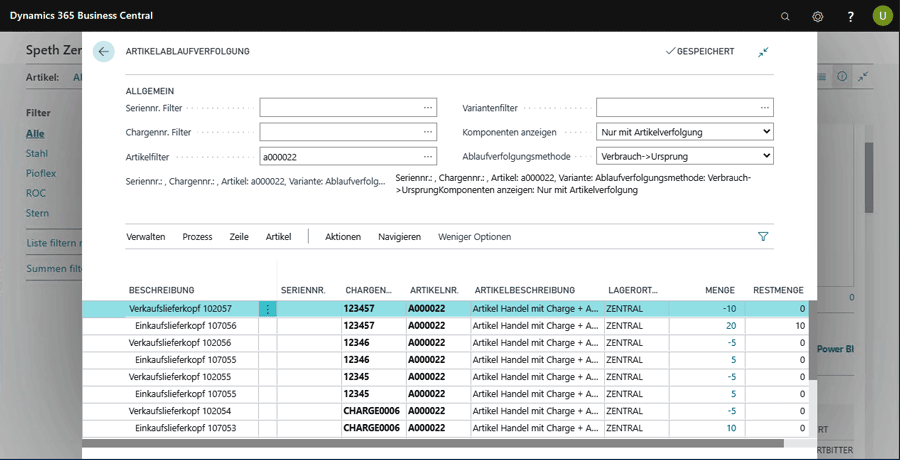This screenshot has height=460, width=900.
Task: Select Weniger Optionen
Action: [x=475, y=237]
